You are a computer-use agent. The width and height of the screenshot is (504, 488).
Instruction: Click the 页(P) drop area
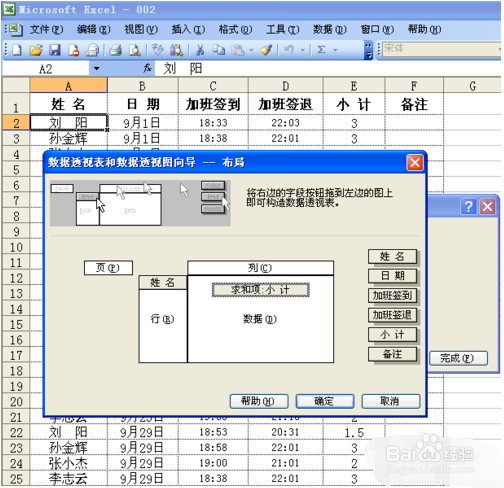coord(108,268)
